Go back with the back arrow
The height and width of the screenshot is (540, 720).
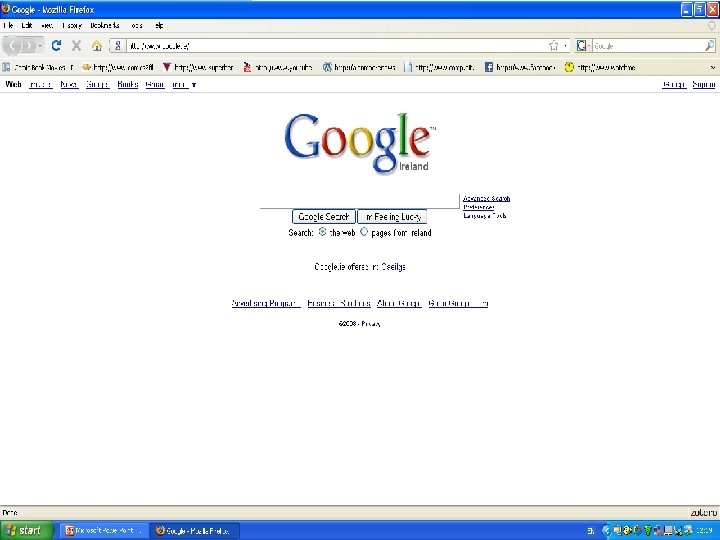(12, 46)
